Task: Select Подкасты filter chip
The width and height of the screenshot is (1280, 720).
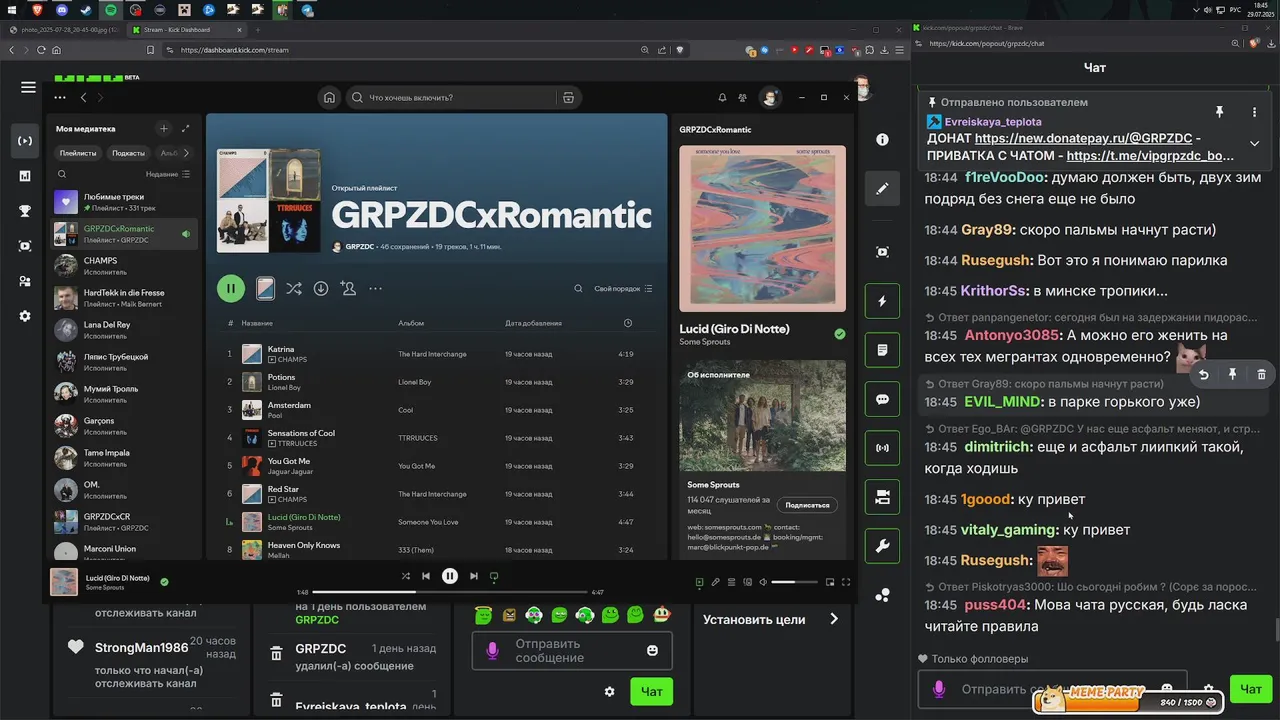Action: [x=129, y=153]
